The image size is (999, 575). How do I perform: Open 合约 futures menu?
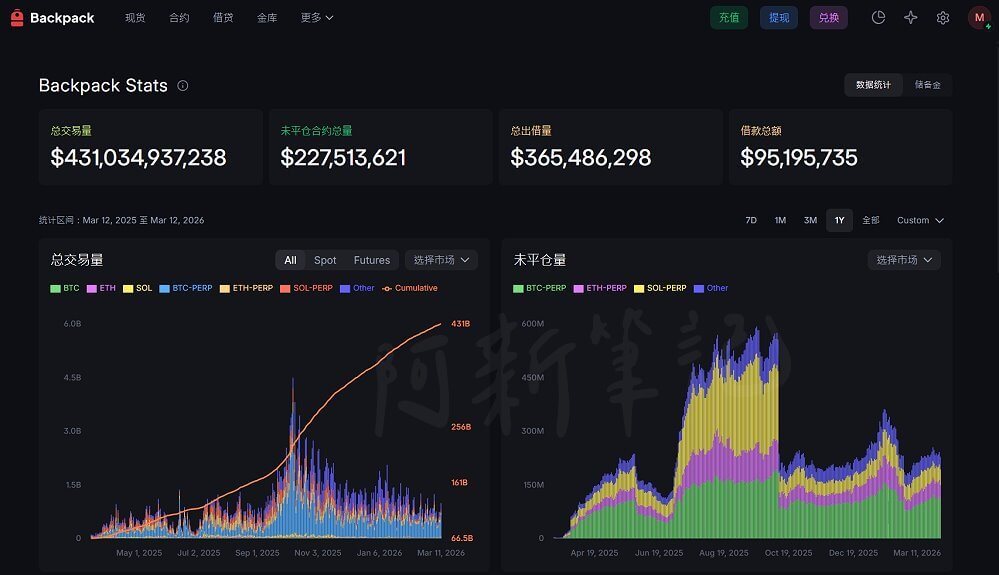[179, 18]
